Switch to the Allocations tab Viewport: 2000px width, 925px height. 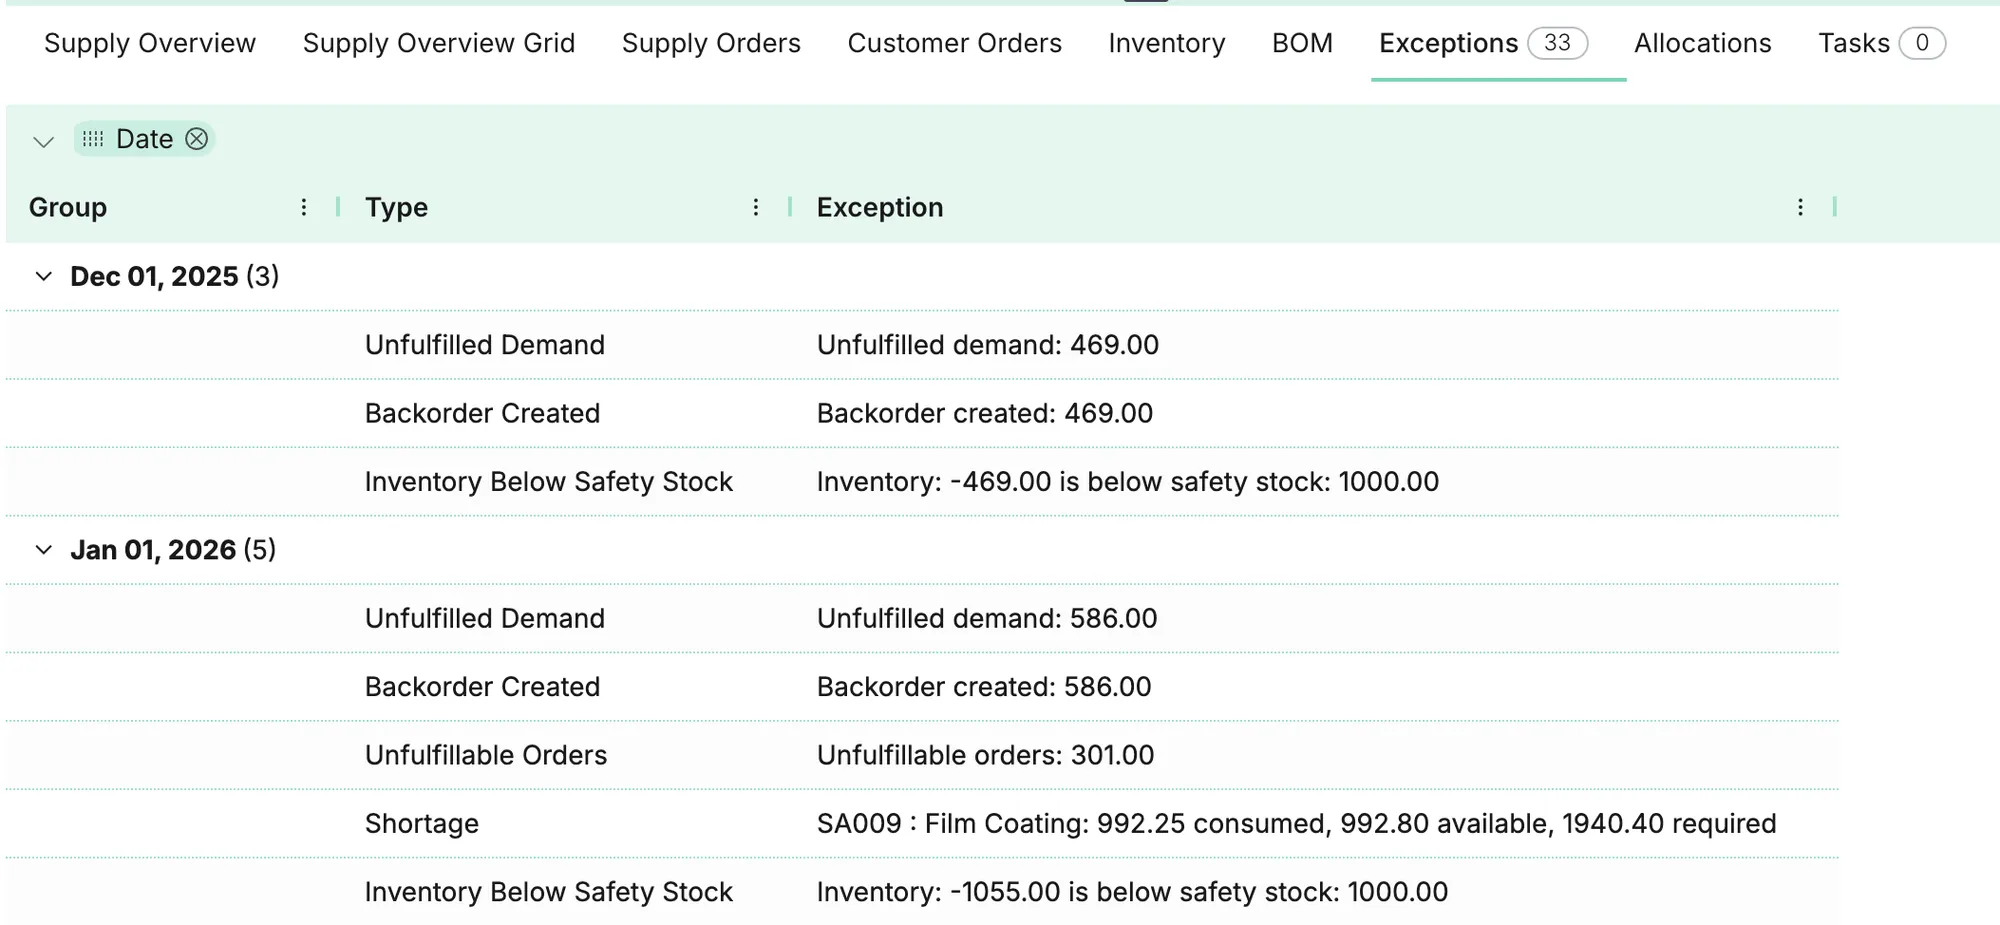coord(1702,43)
